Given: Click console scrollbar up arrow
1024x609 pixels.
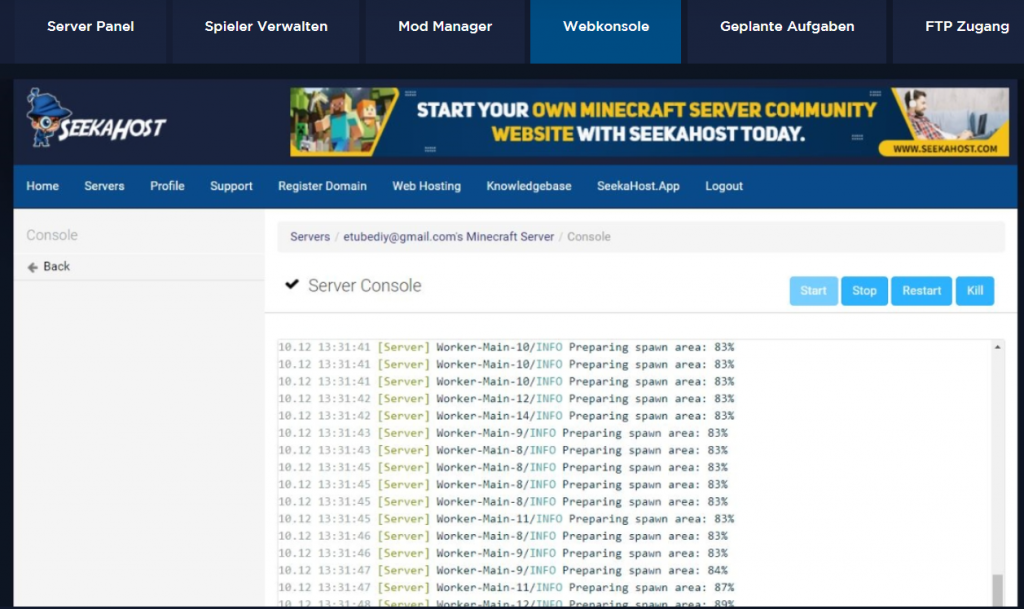Looking at the screenshot, I should [997, 347].
